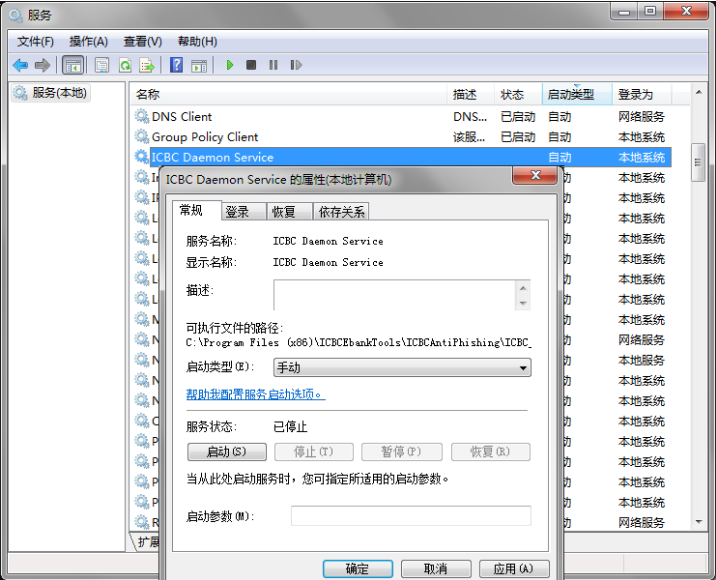Open the 启动类型 dropdown
716x580 pixels.
(x=402, y=368)
